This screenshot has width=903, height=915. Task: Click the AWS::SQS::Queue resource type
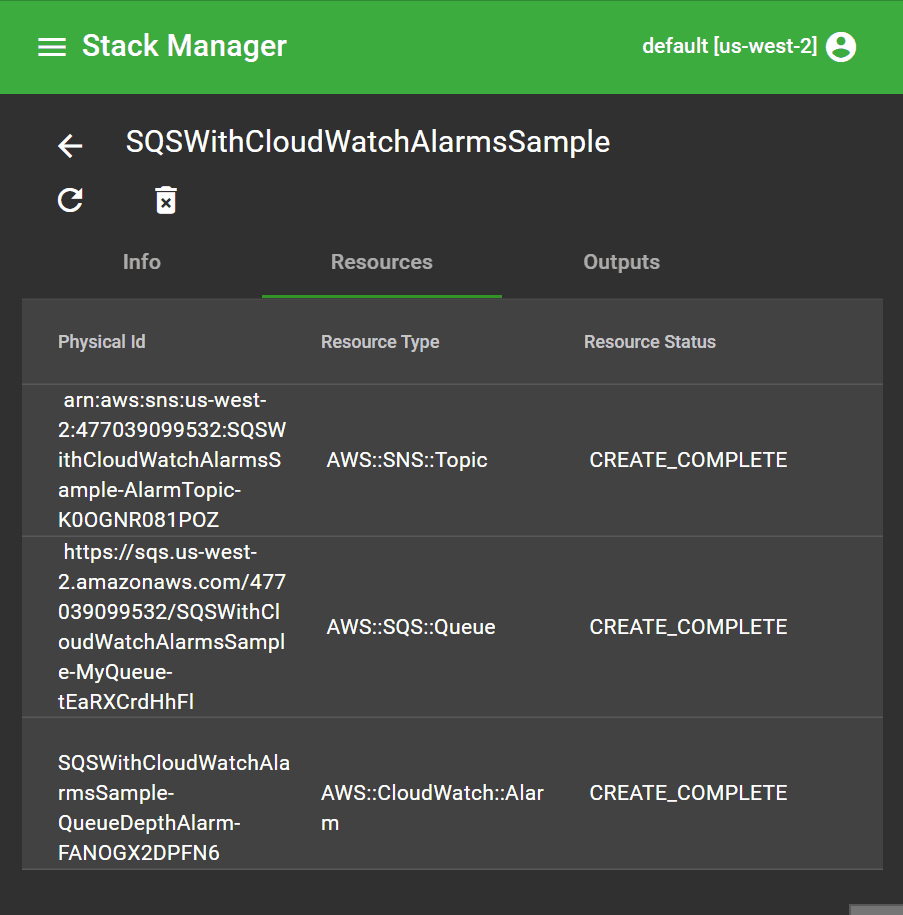click(x=411, y=627)
